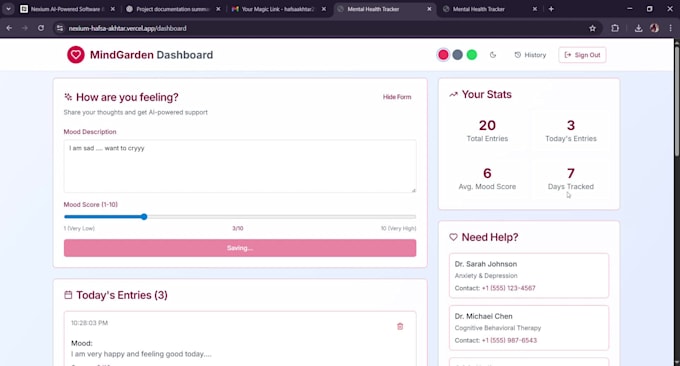Image resolution: width=680 pixels, height=366 pixels.
Task: Select the gray-blue theme color dot
Action: coord(458,55)
